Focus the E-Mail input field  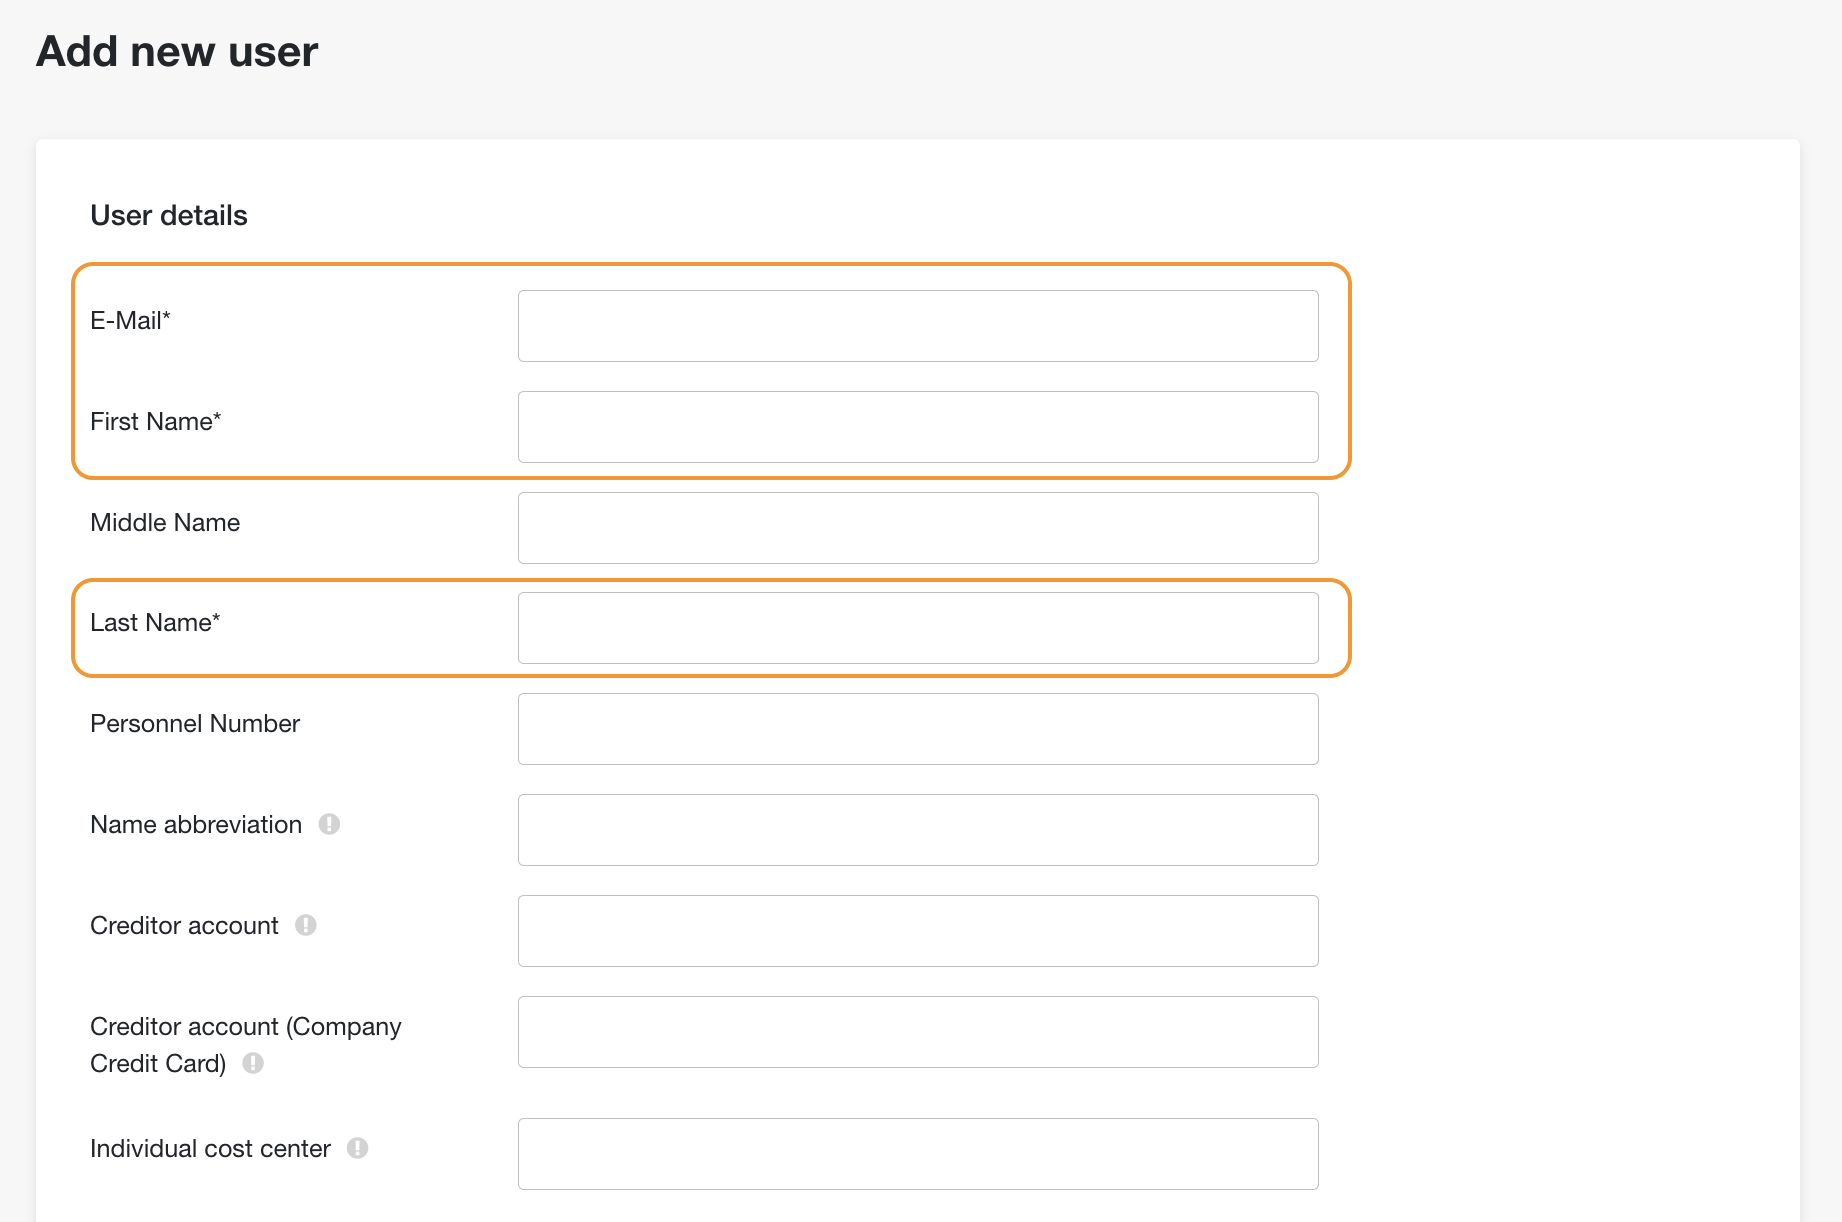point(918,326)
